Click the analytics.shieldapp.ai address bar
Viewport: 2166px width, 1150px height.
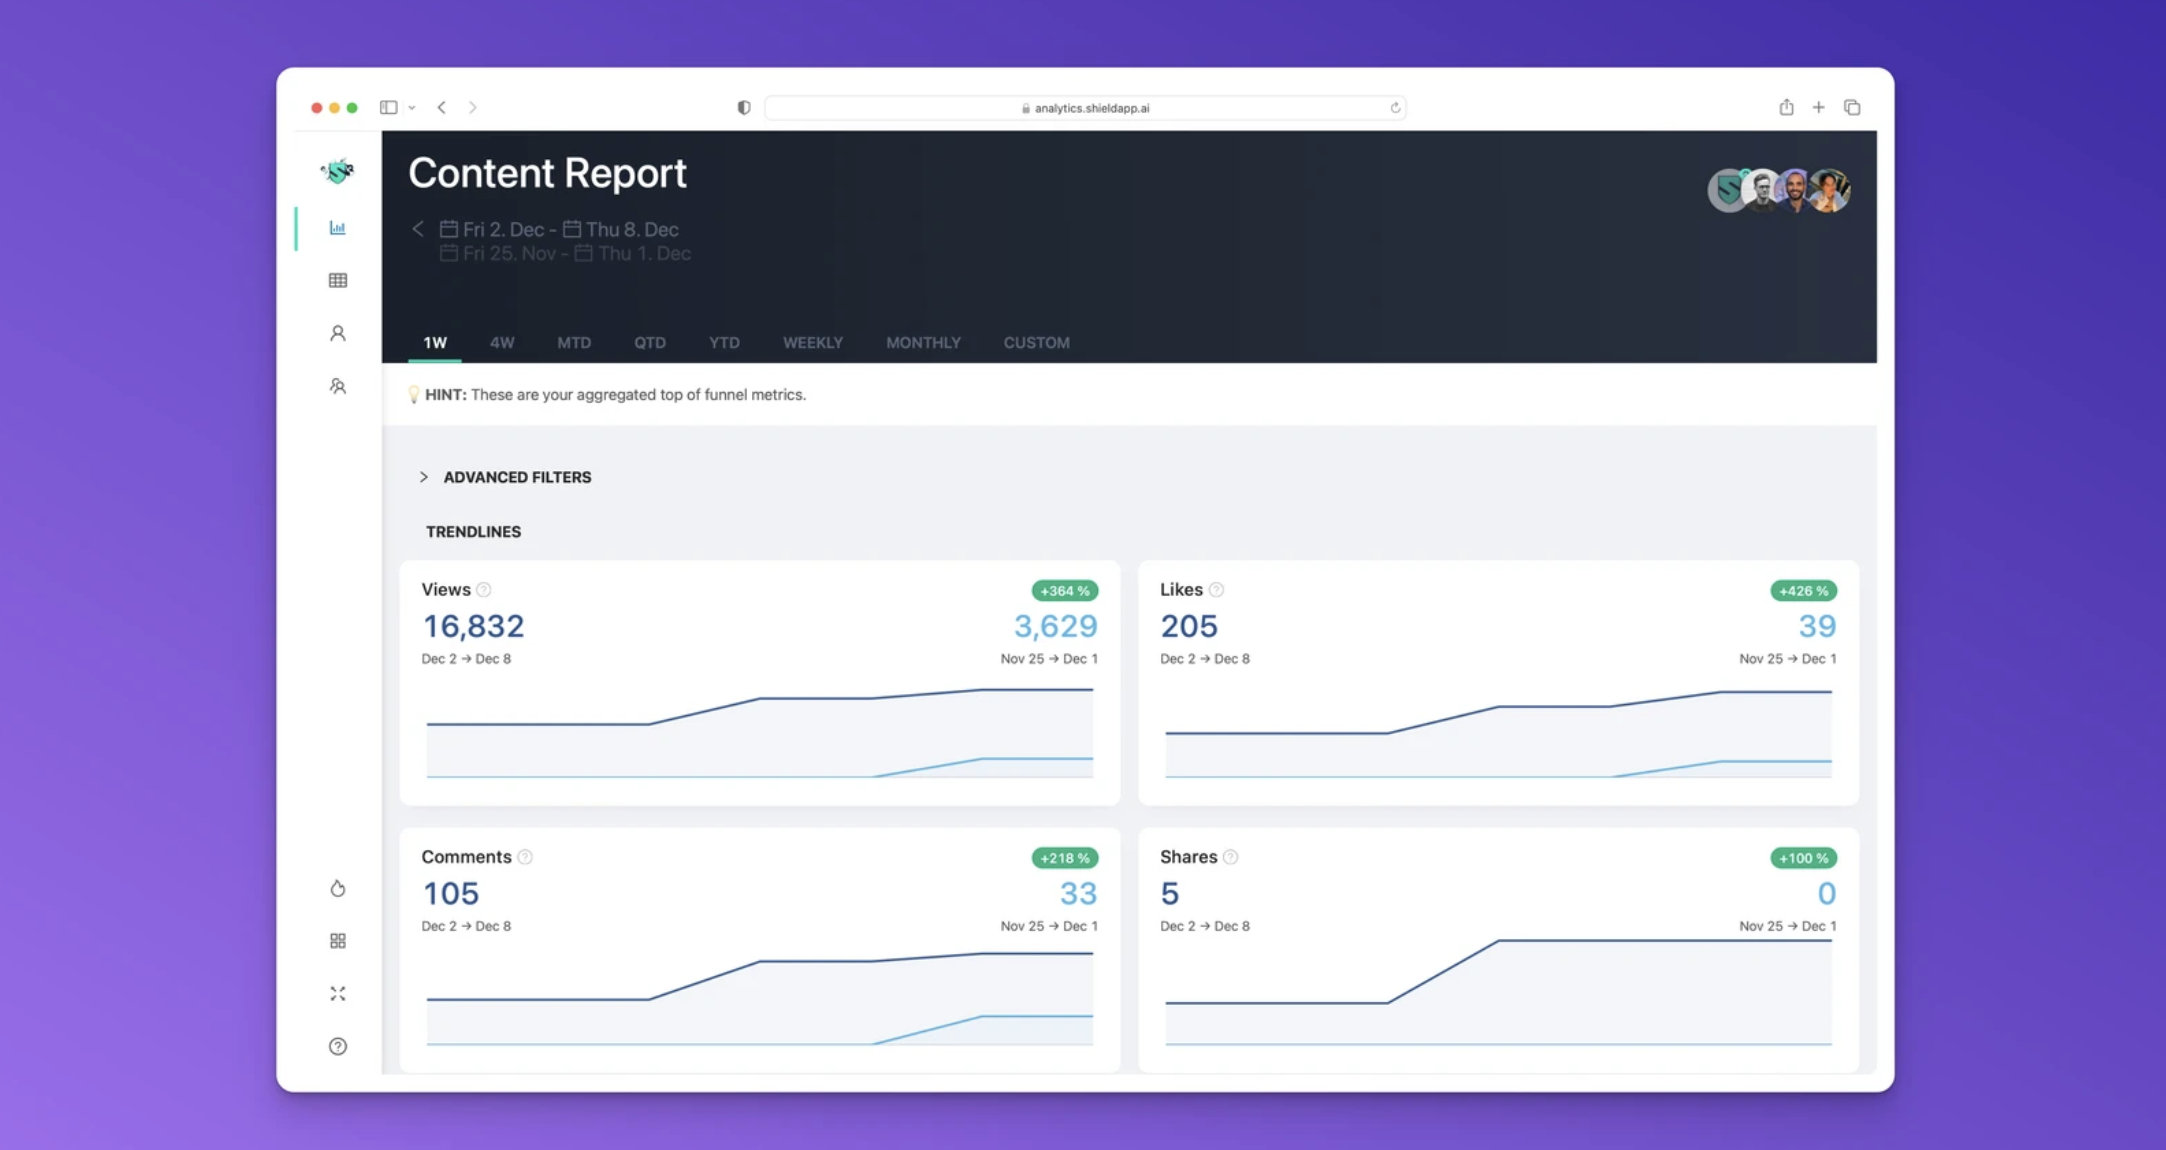(1085, 108)
